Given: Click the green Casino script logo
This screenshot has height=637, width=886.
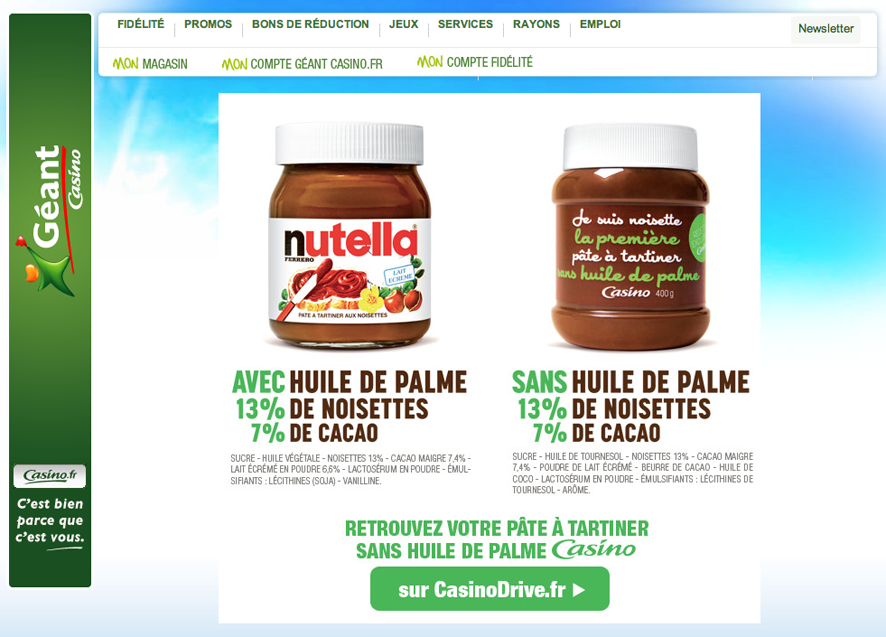Looking at the screenshot, I should pyautogui.click(x=593, y=549).
